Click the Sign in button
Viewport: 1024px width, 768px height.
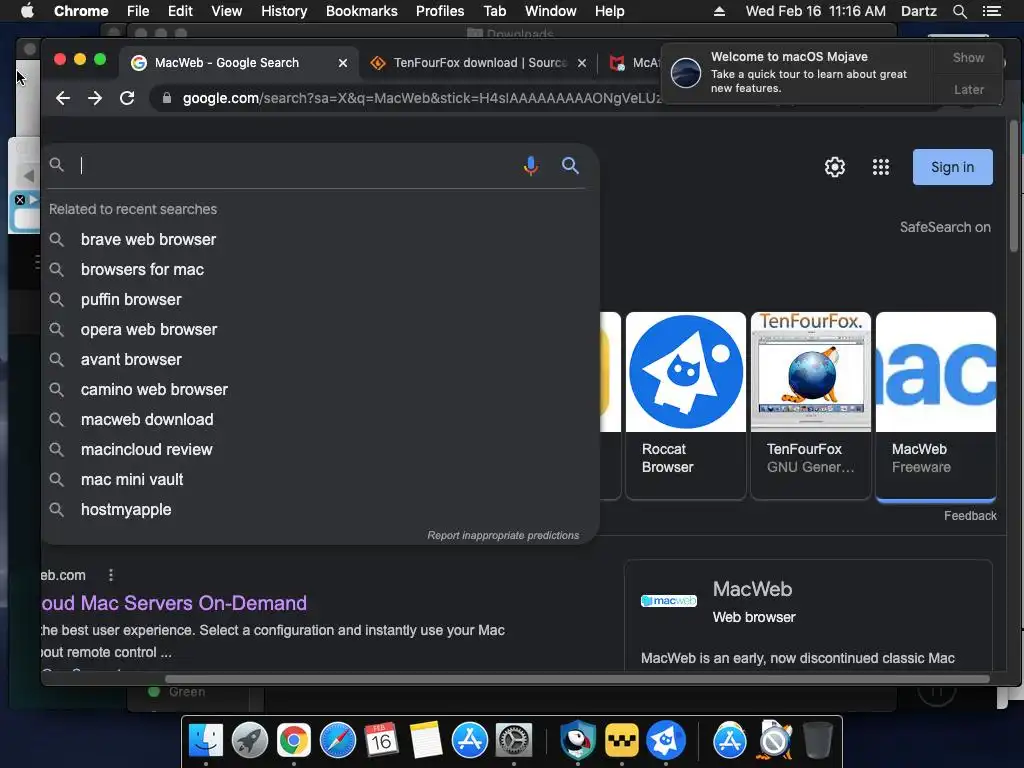[953, 167]
